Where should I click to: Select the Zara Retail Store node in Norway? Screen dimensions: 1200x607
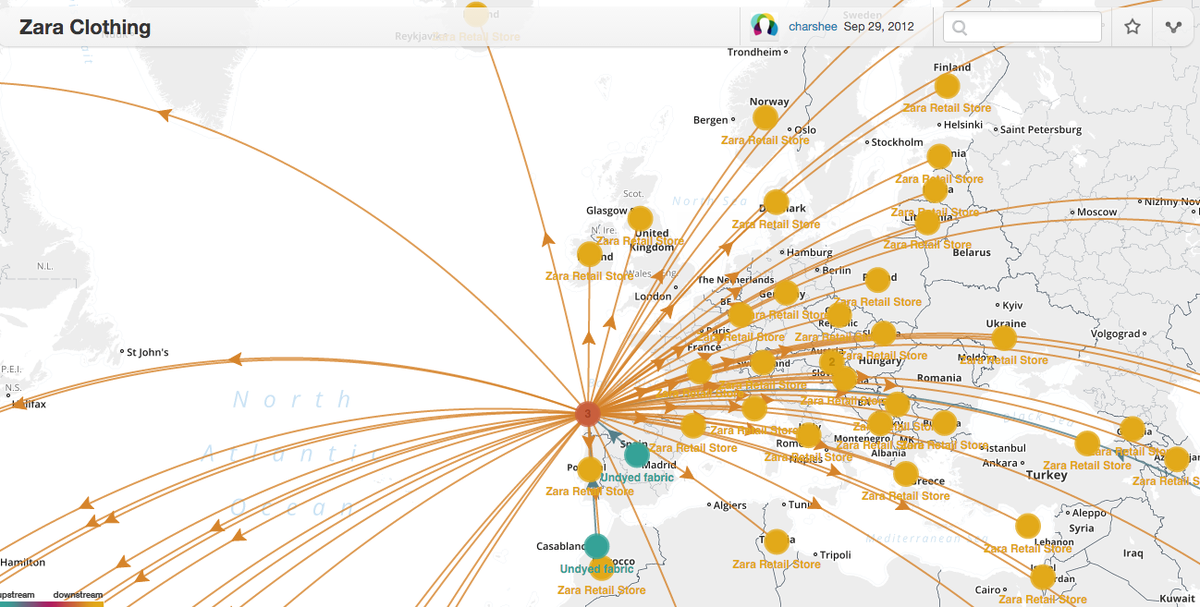click(x=765, y=118)
